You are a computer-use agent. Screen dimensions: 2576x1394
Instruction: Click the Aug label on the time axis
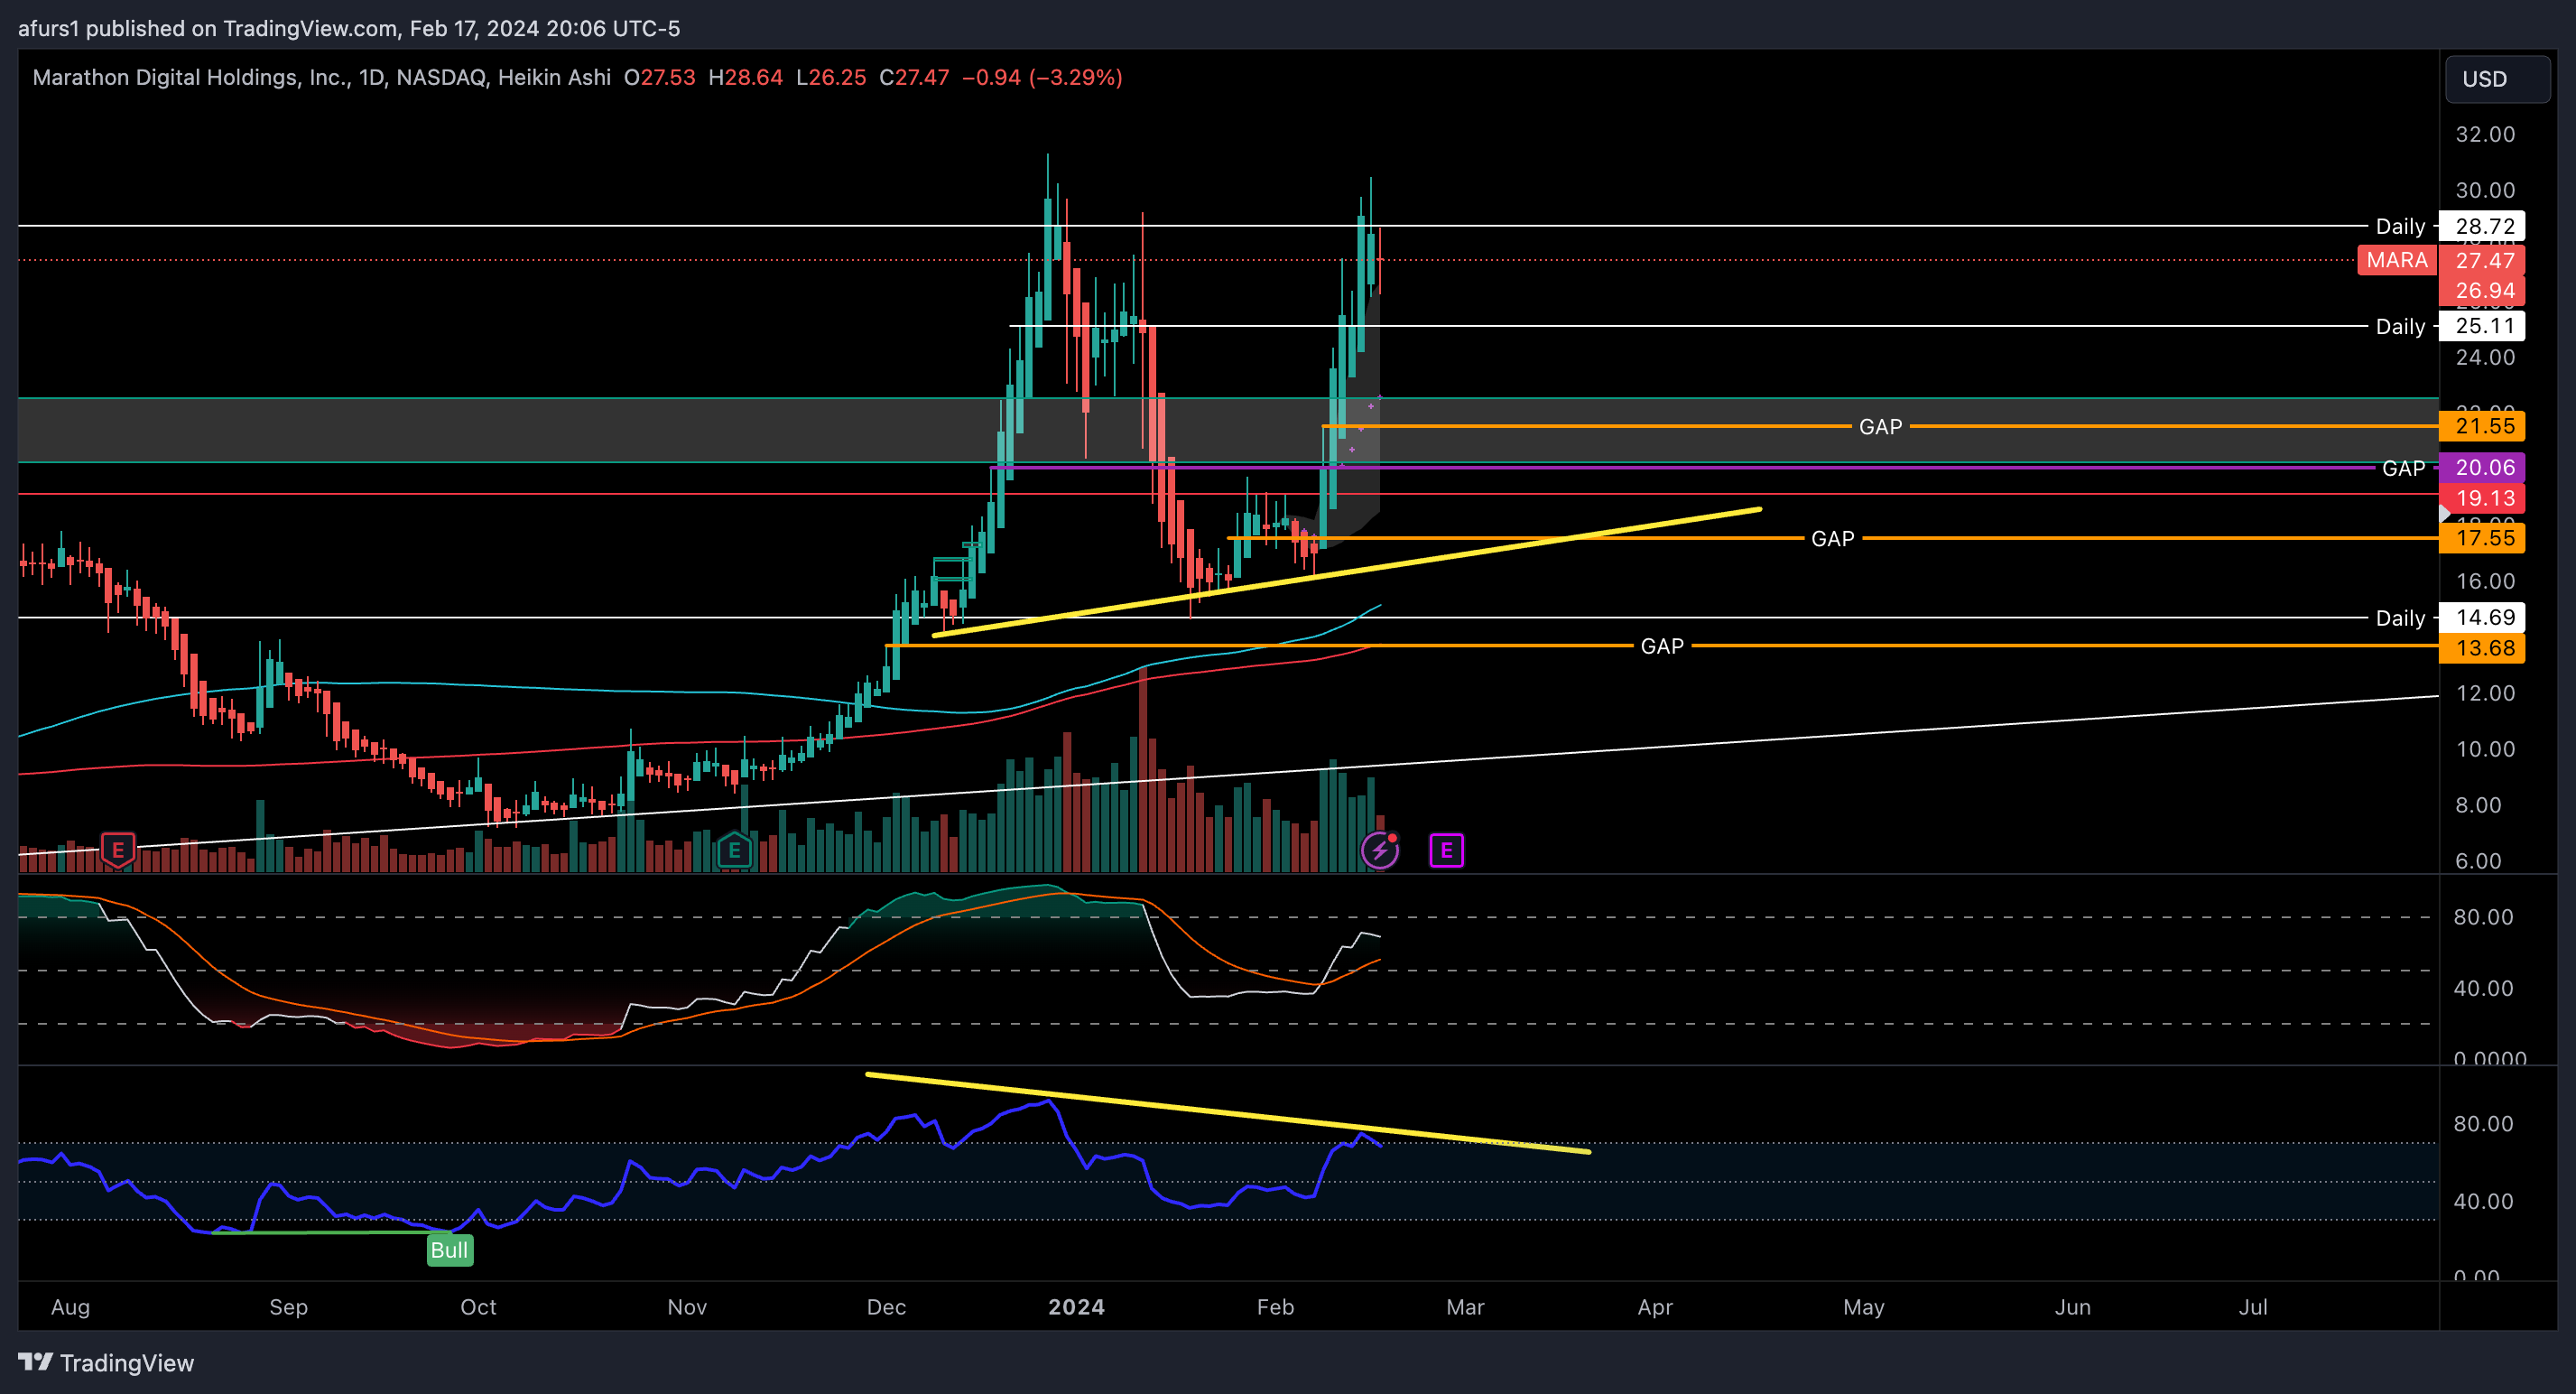click(70, 1307)
